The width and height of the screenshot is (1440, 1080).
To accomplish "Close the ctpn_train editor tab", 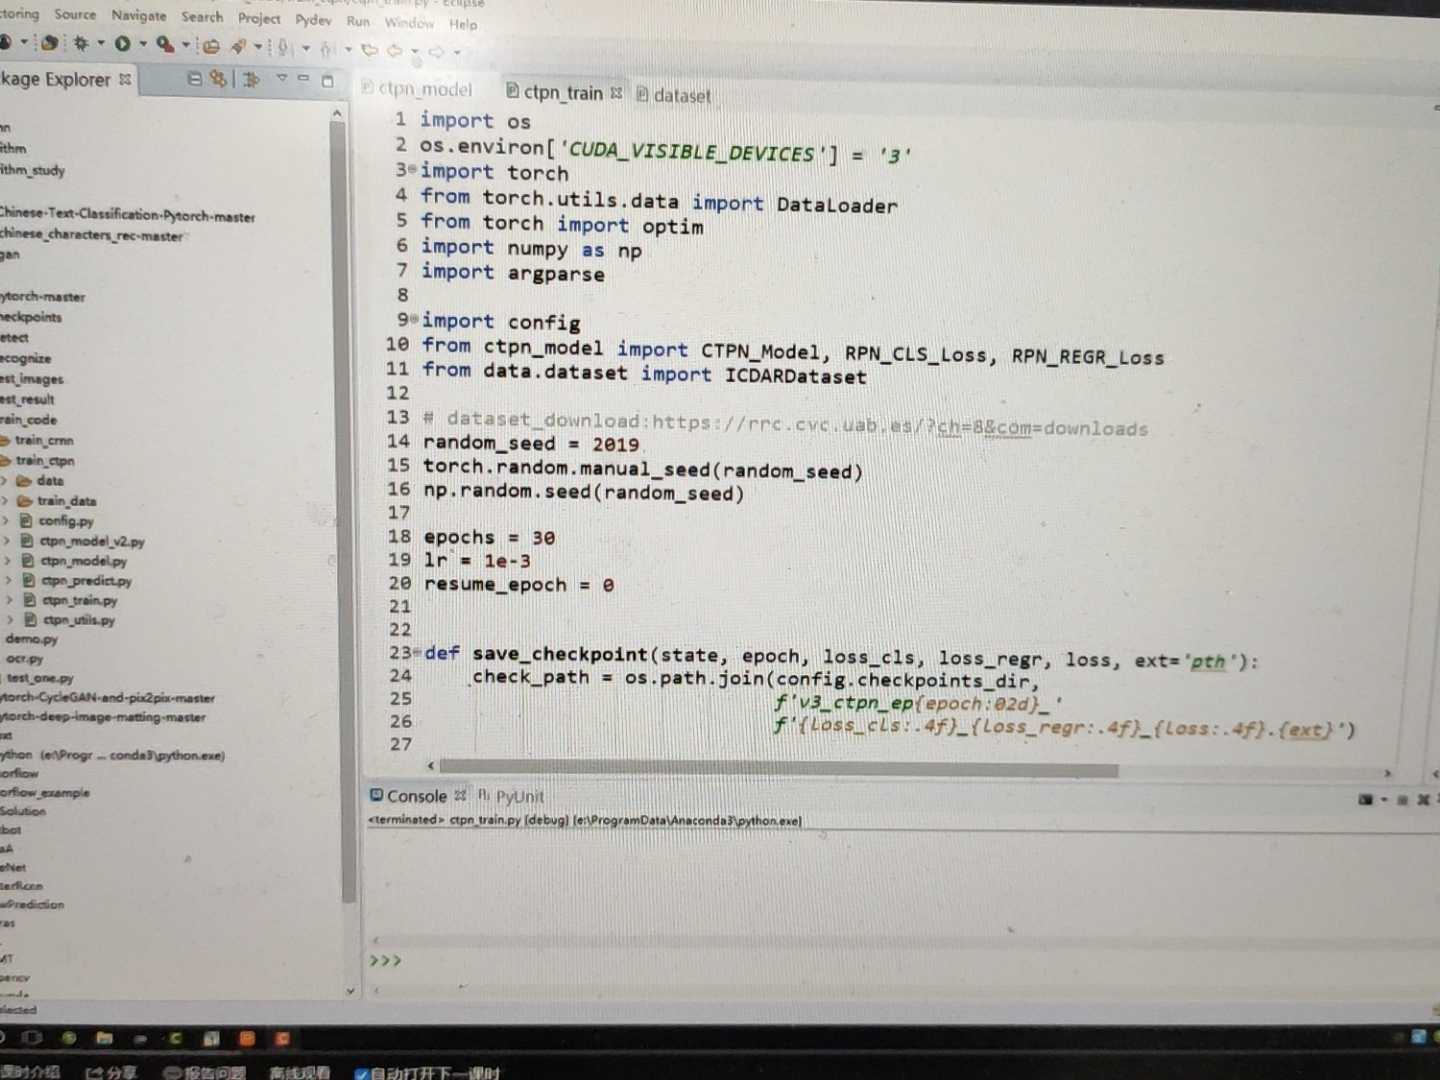I will point(616,93).
